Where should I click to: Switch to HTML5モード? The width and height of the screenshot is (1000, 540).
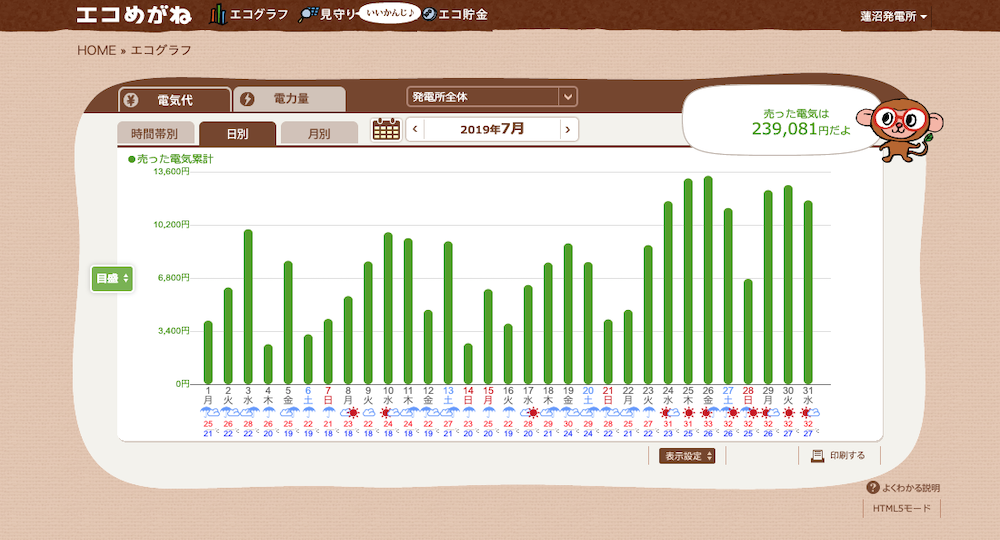coord(902,508)
